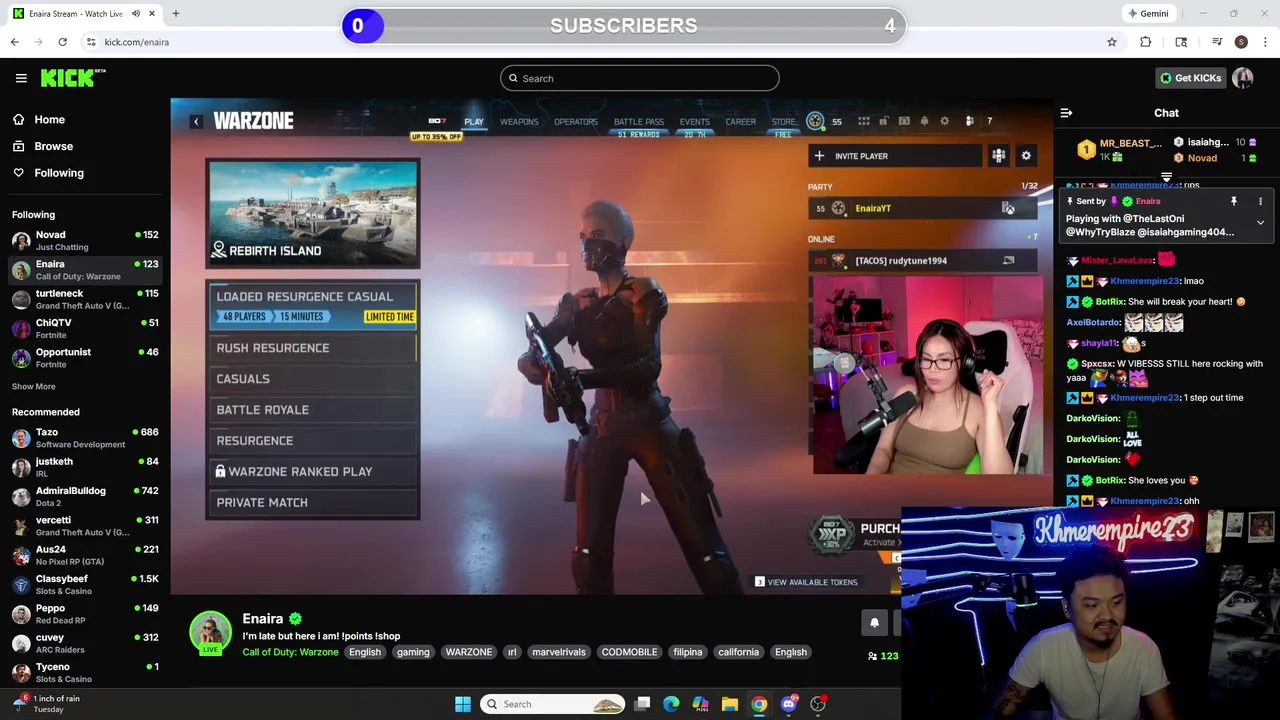Screen dimensions: 1280x720
Task: Click MR_BEAST top gifter entry
Action: (1121, 150)
